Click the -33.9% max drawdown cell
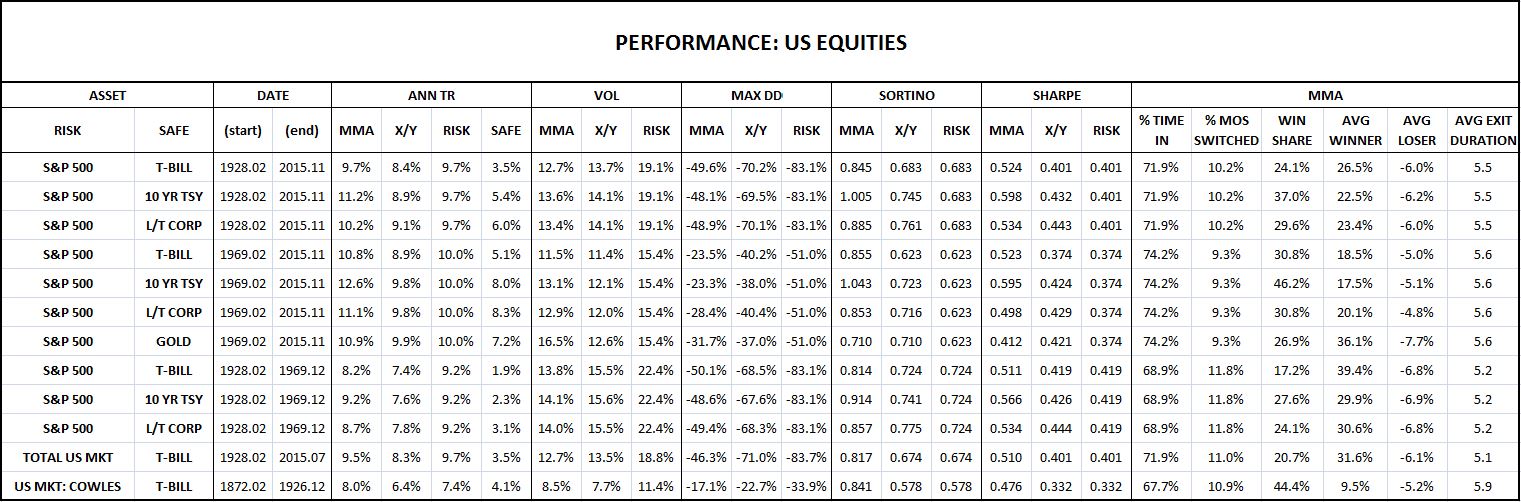 tap(806, 486)
